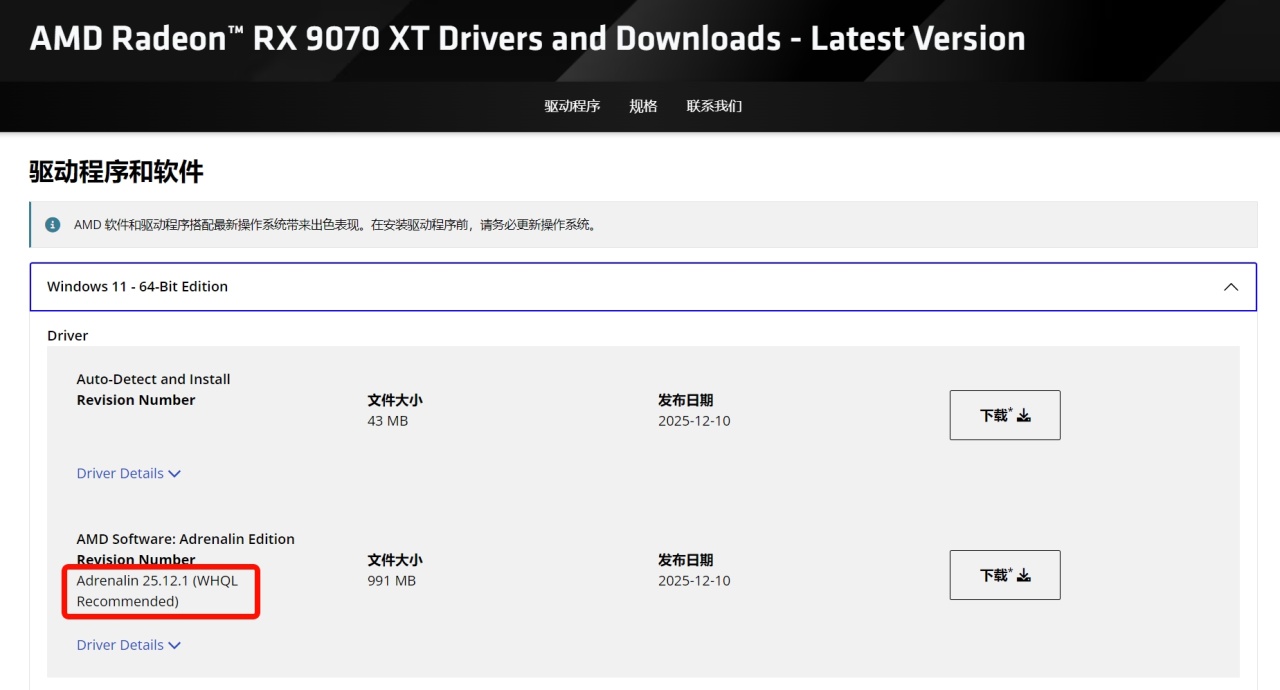Viewport: 1280px width, 690px height.
Task: Click the Driver section label
Action: 68,336
